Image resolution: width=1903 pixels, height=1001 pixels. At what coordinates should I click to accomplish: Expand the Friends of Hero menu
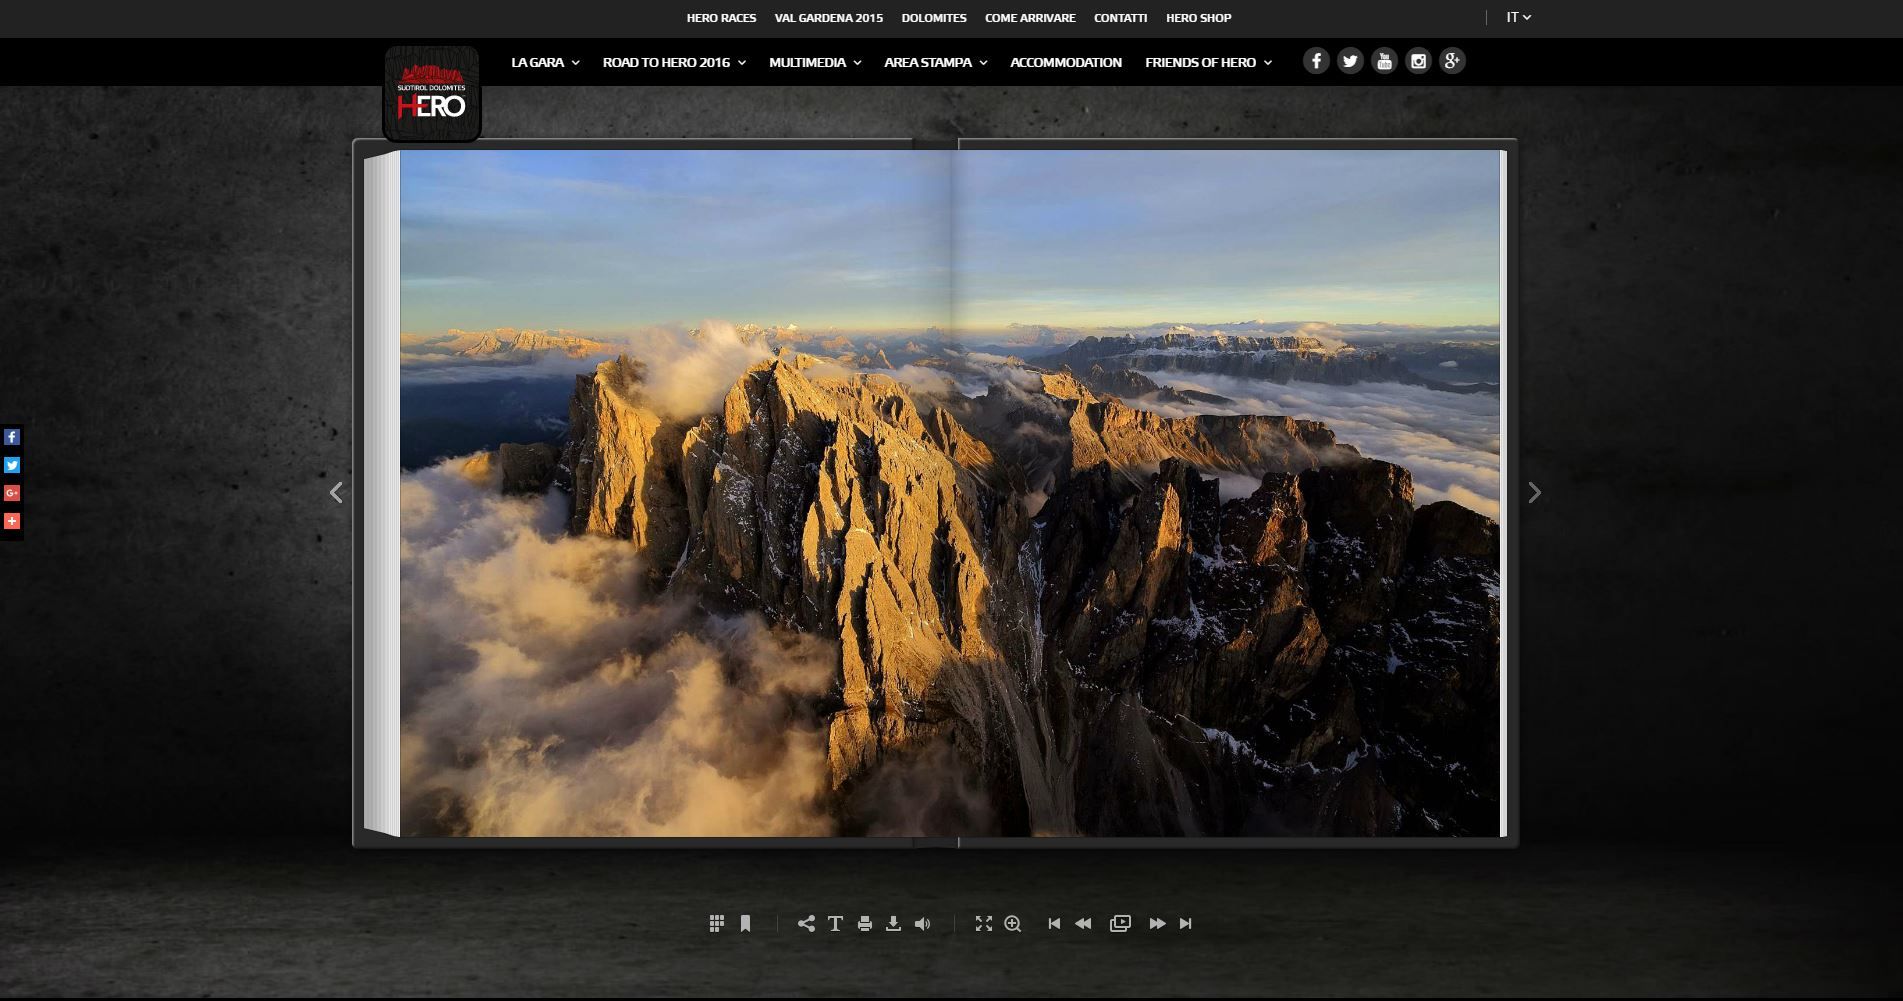click(x=1208, y=62)
